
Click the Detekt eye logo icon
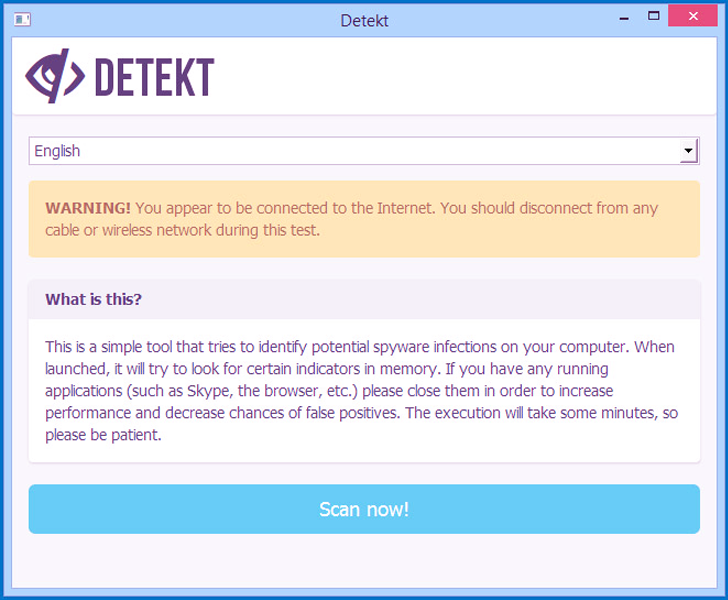[55, 76]
